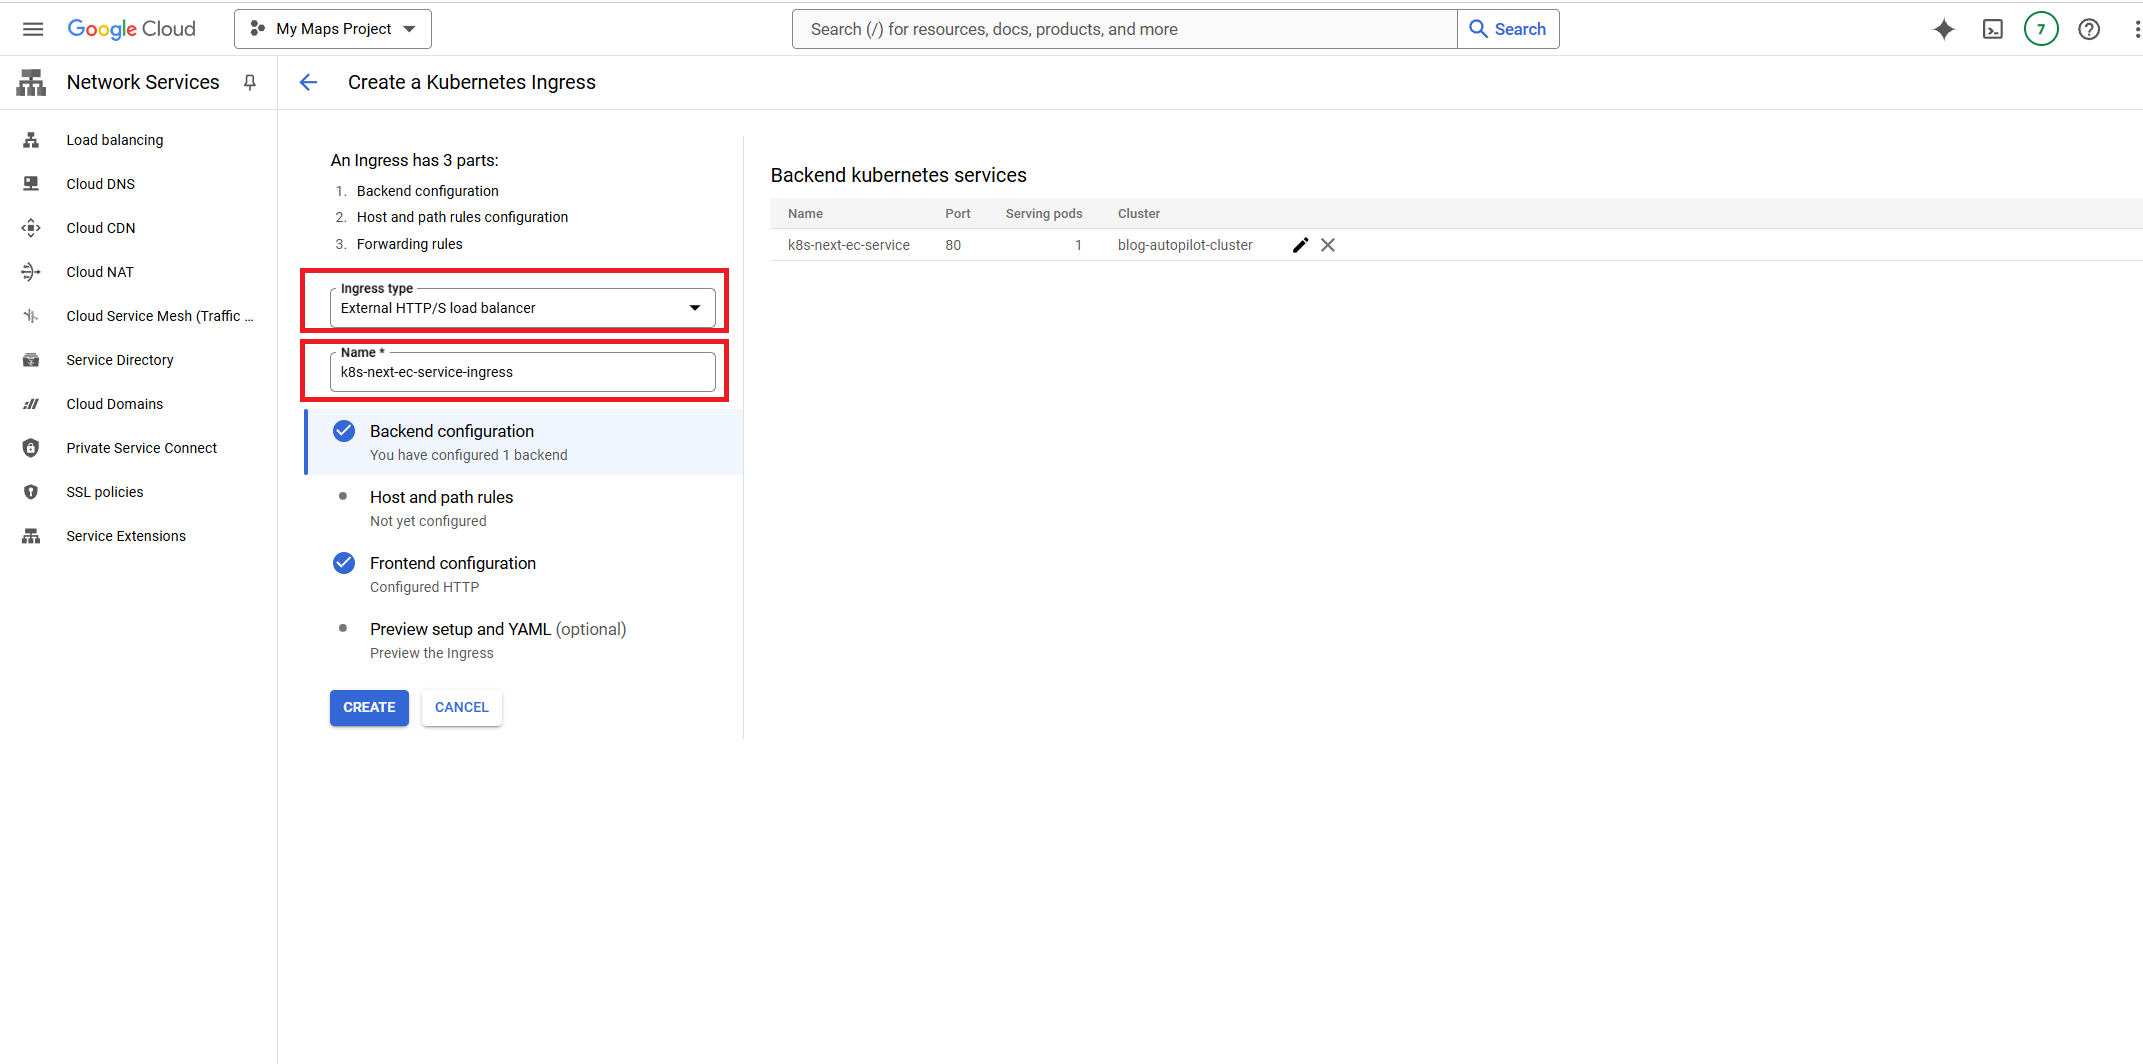Remove the k8s-next-ec-service backend row

pos(1328,245)
